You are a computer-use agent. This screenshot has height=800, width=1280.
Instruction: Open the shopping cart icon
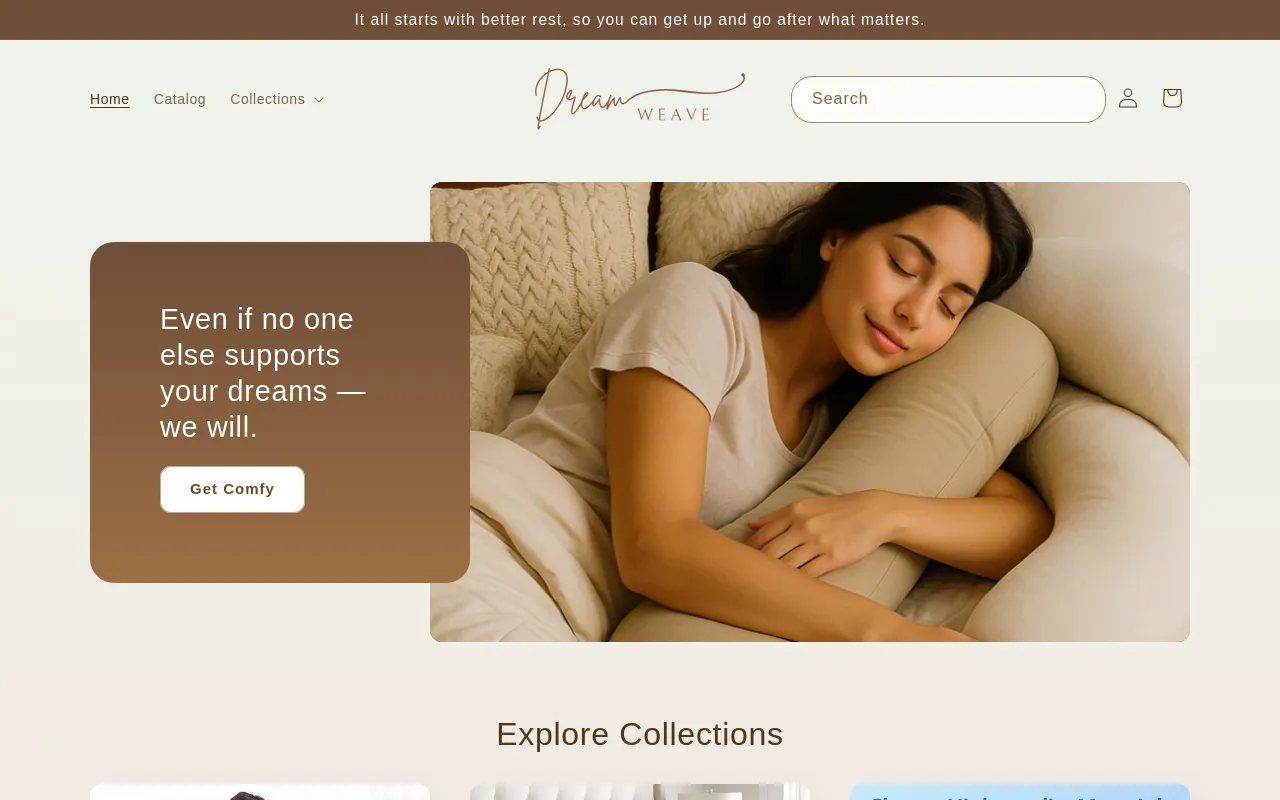[x=1172, y=98]
